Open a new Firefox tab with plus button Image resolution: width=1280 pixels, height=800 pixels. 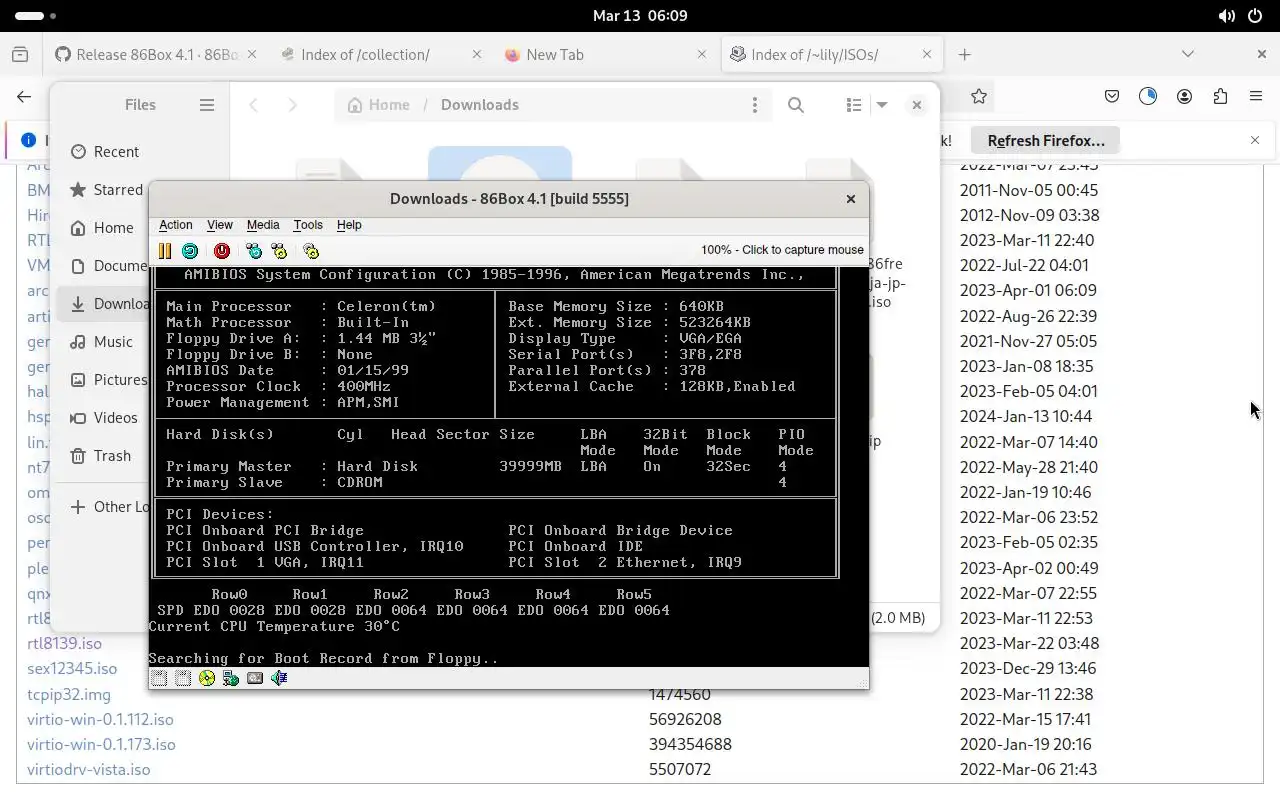coord(965,55)
